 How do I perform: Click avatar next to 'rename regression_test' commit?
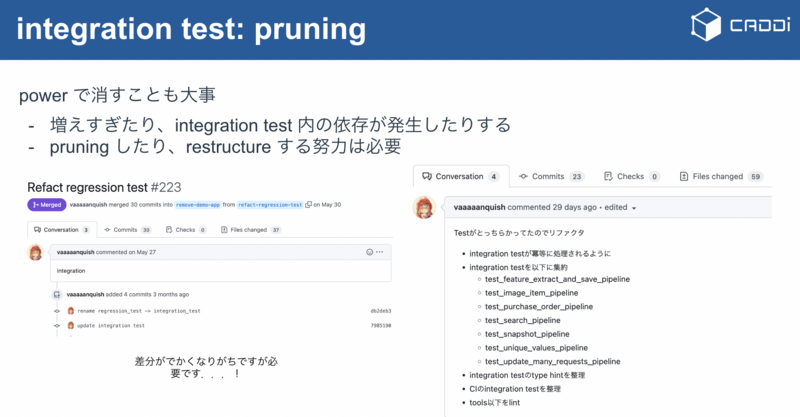[x=71, y=311]
